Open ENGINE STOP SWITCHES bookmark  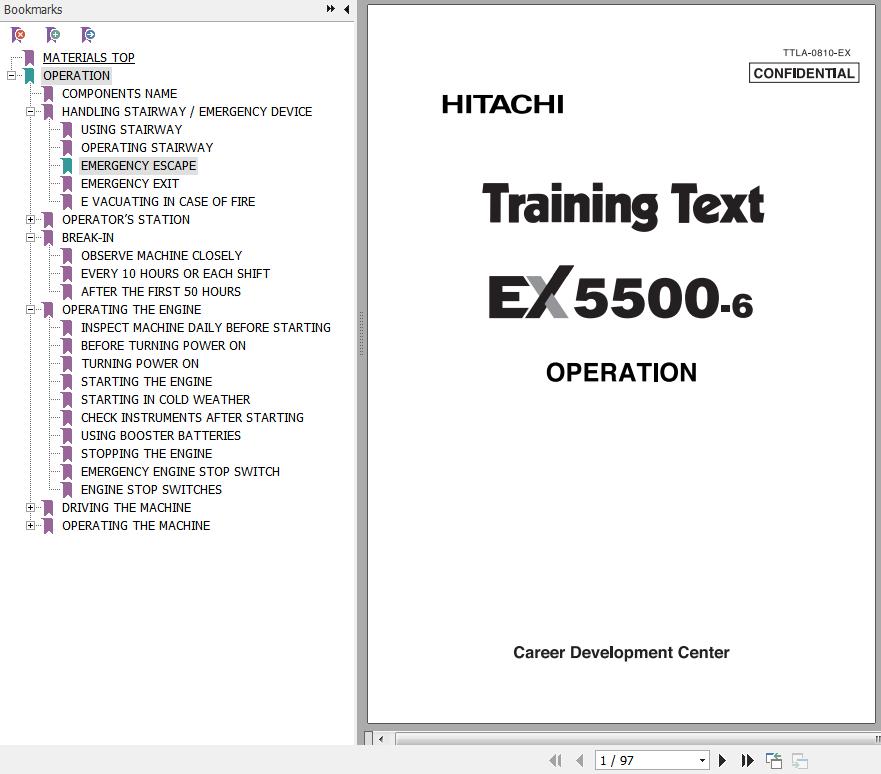pos(151,489)
